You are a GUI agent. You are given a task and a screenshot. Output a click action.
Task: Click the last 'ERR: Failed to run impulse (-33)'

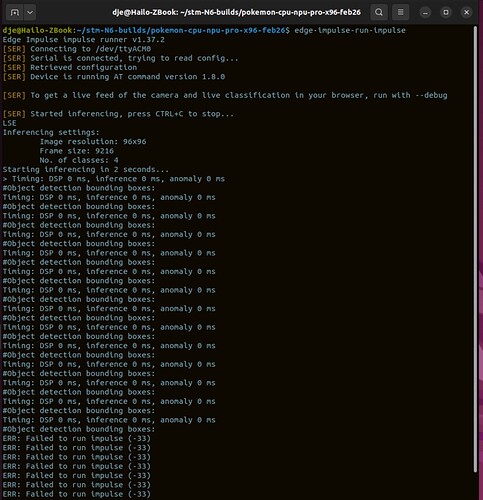coord(76,494)
